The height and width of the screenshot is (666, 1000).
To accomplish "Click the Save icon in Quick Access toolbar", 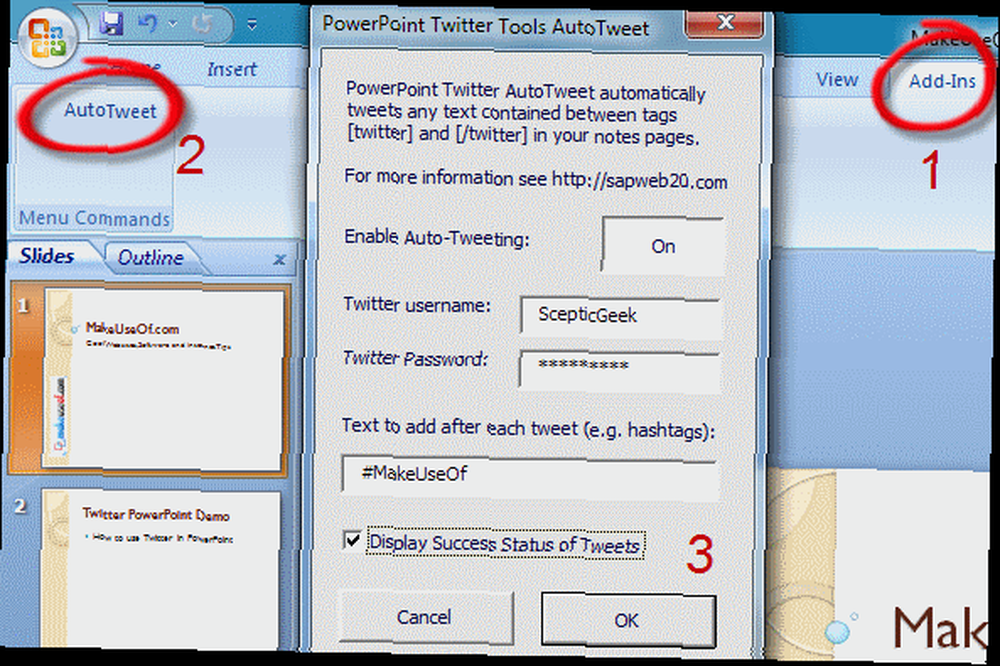I will pos(112,24).
